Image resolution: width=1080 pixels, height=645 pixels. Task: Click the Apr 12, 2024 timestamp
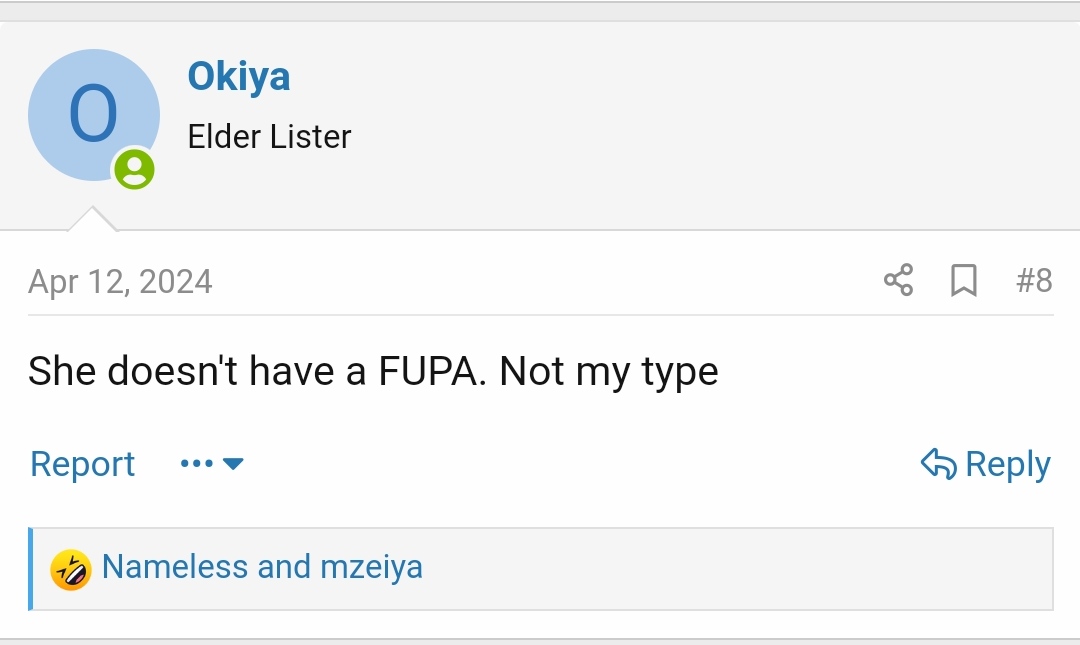[x=120, y=281]
